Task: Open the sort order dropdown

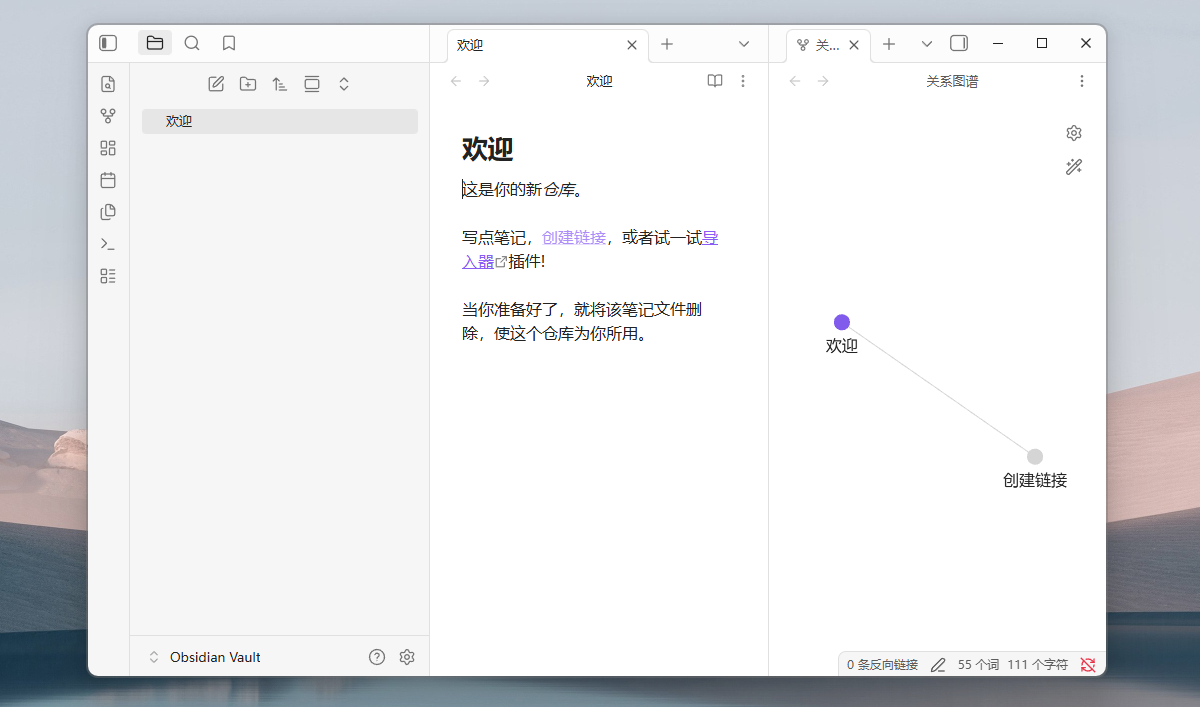Action: (280, 84)
